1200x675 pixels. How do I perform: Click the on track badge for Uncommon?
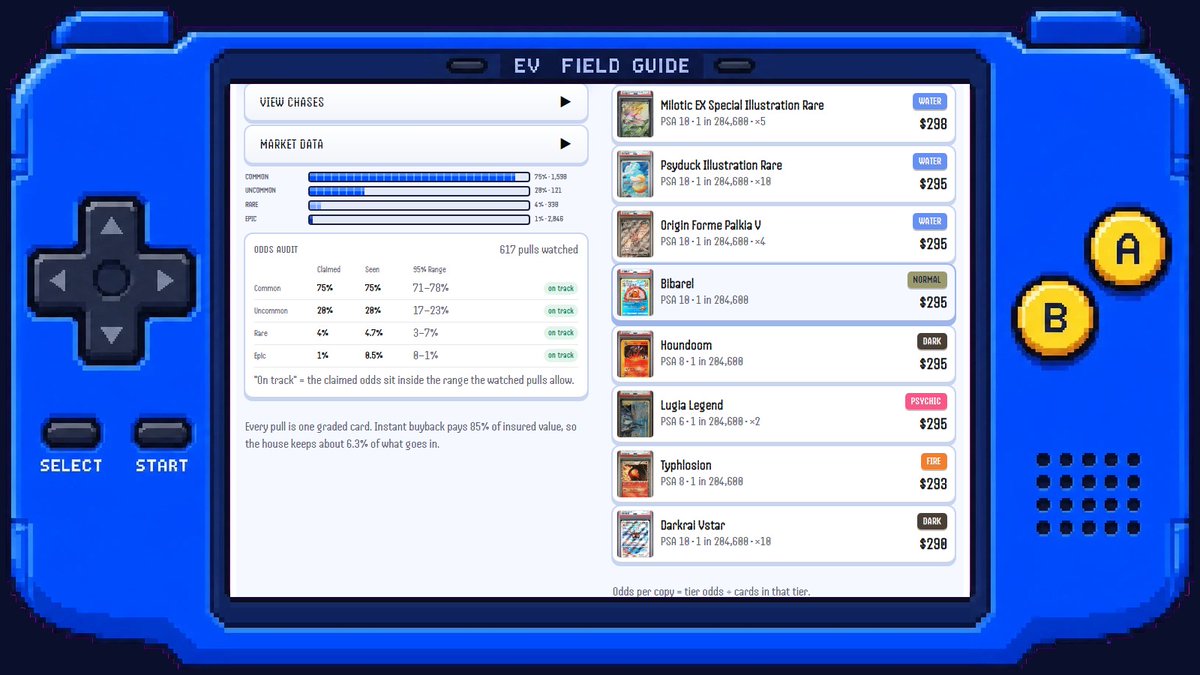pos(561,311)
